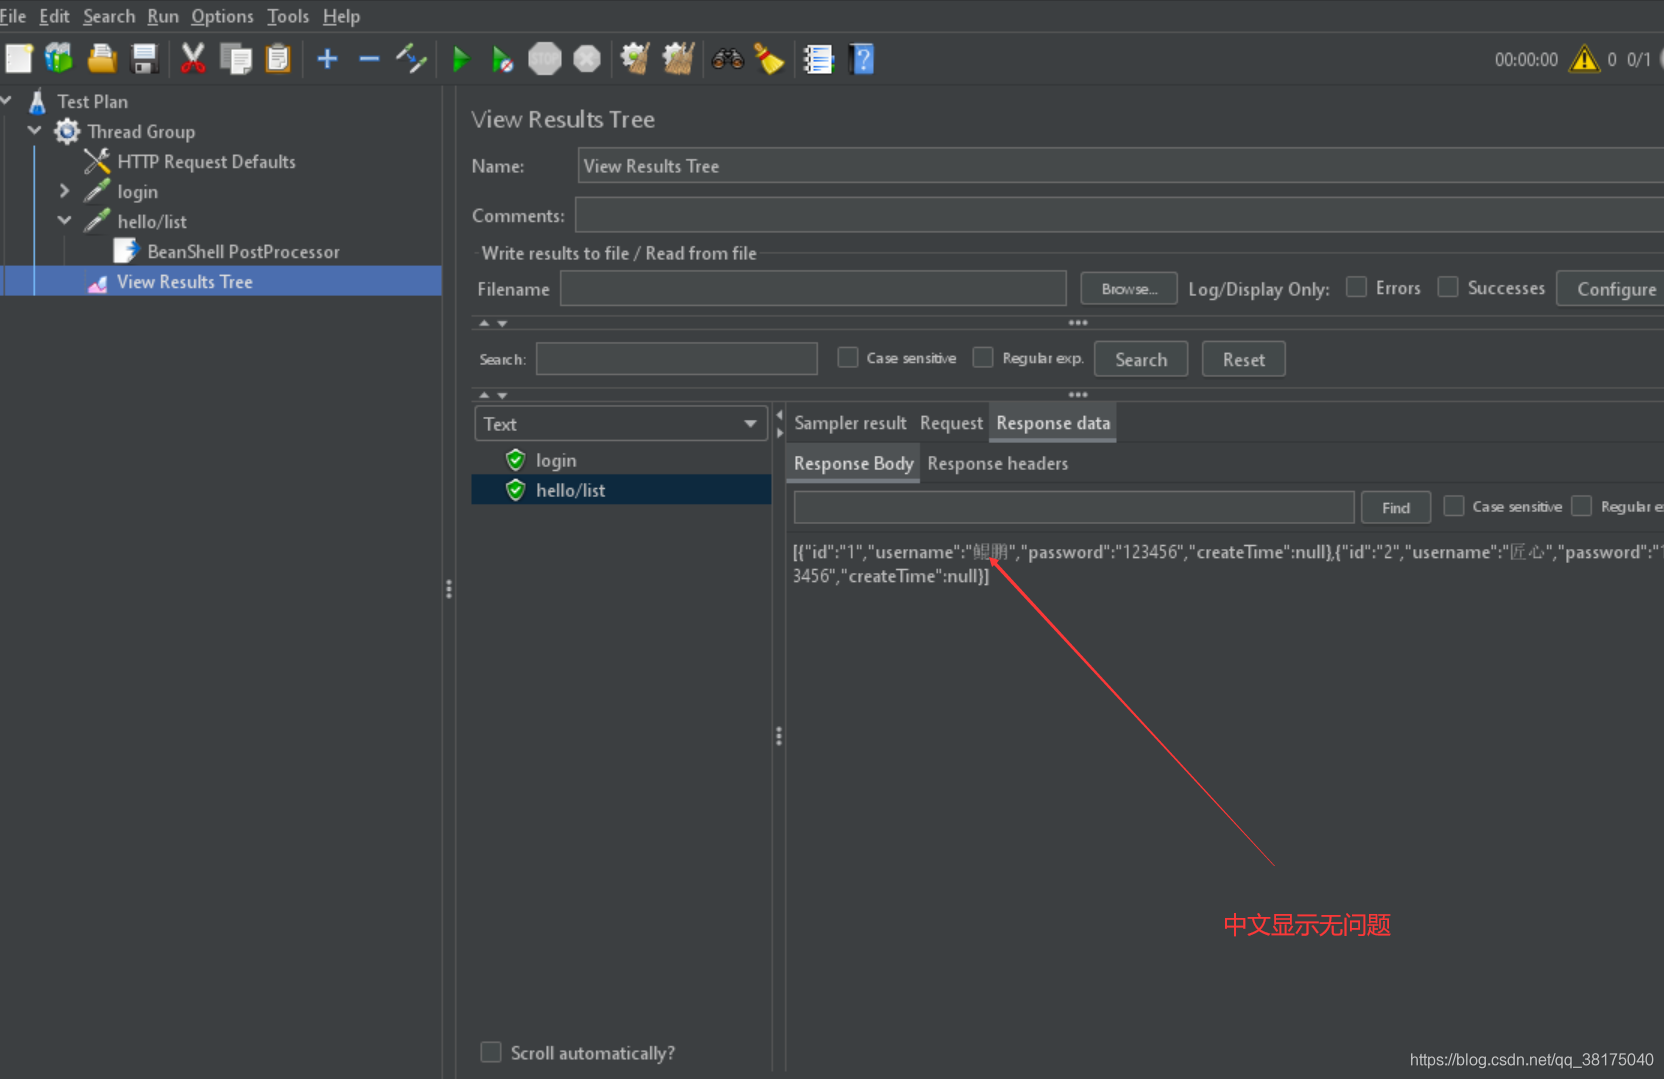This screenshot has width=1664, height=1079.
Task: Click Start no pauses icon
Action: (x=502, y=59)
